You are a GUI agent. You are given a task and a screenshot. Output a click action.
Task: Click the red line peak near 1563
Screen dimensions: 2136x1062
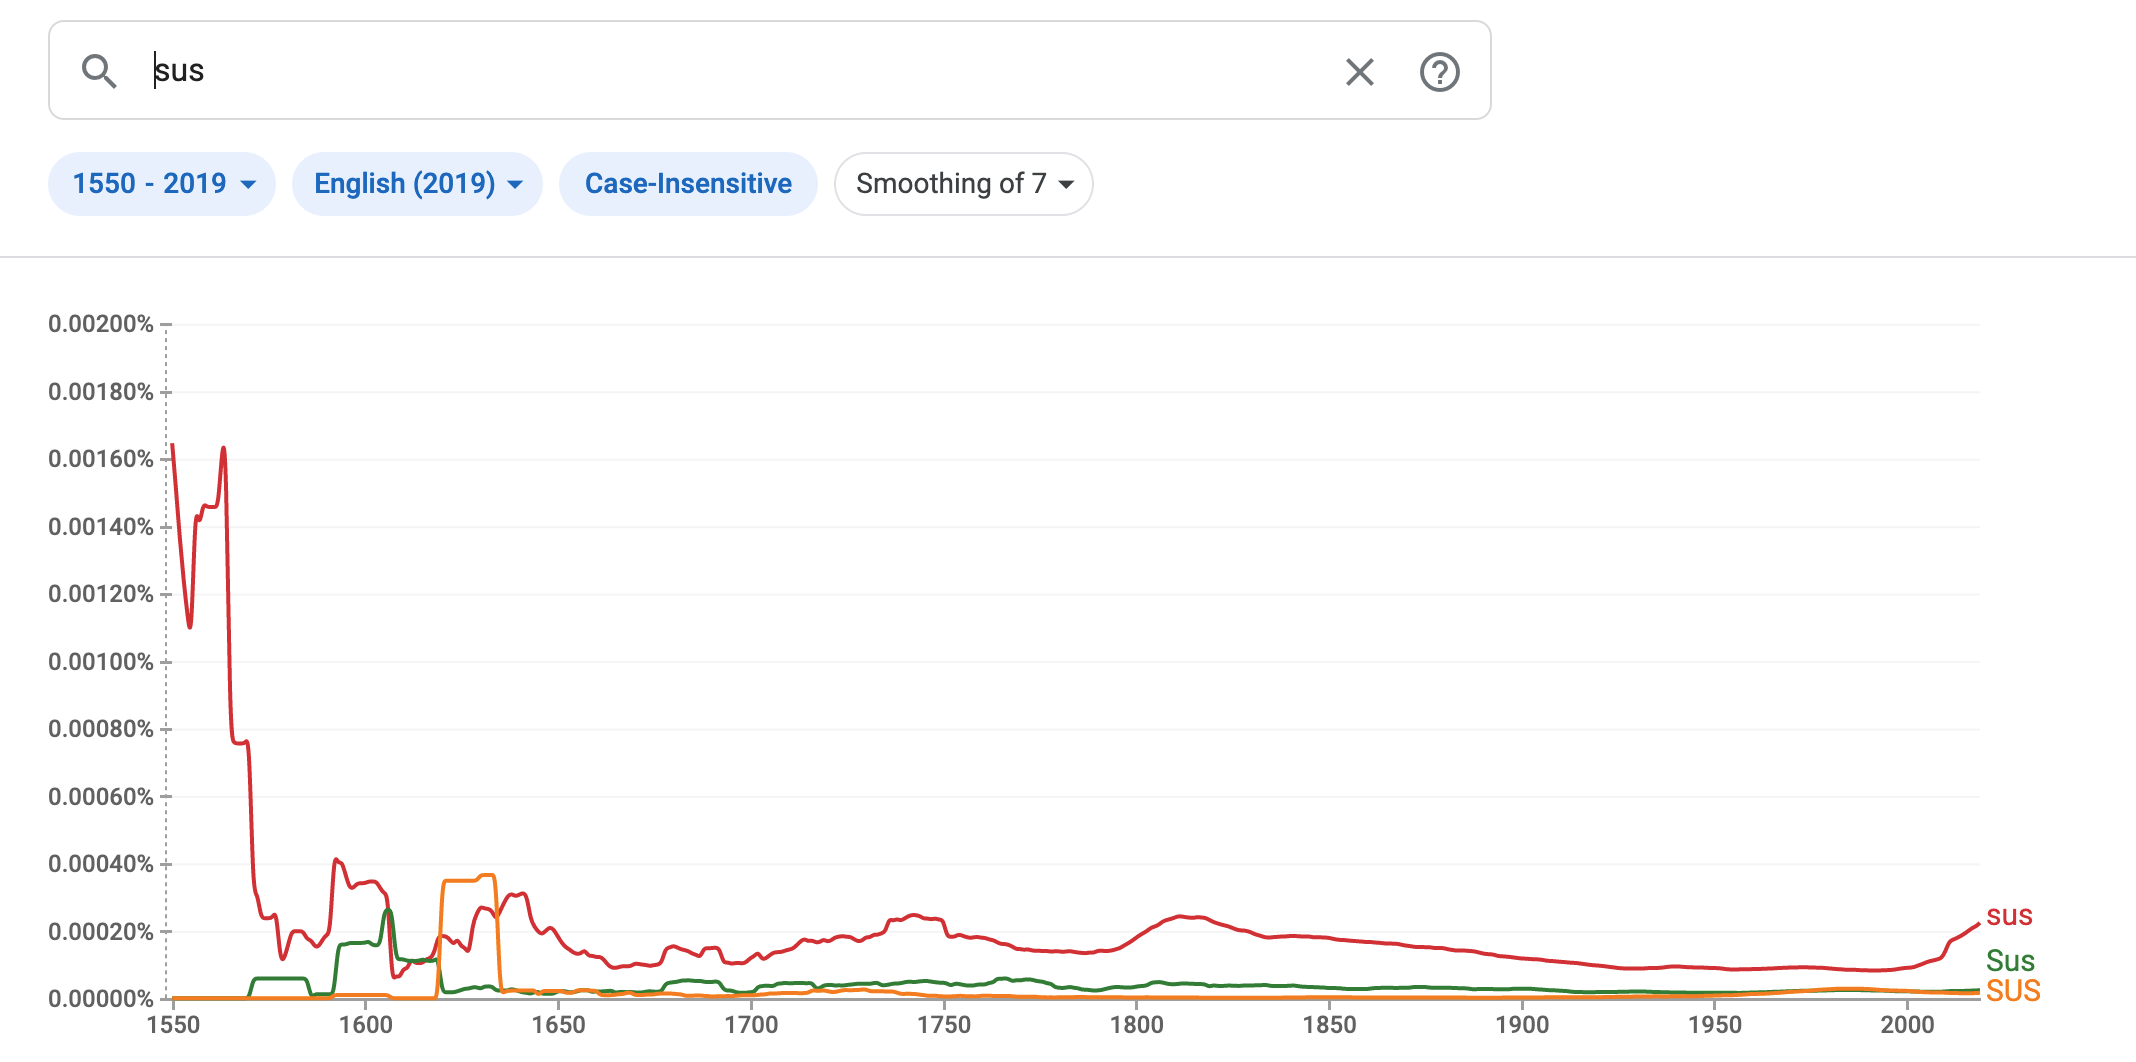pyautogui.click(x=223, y=448)
